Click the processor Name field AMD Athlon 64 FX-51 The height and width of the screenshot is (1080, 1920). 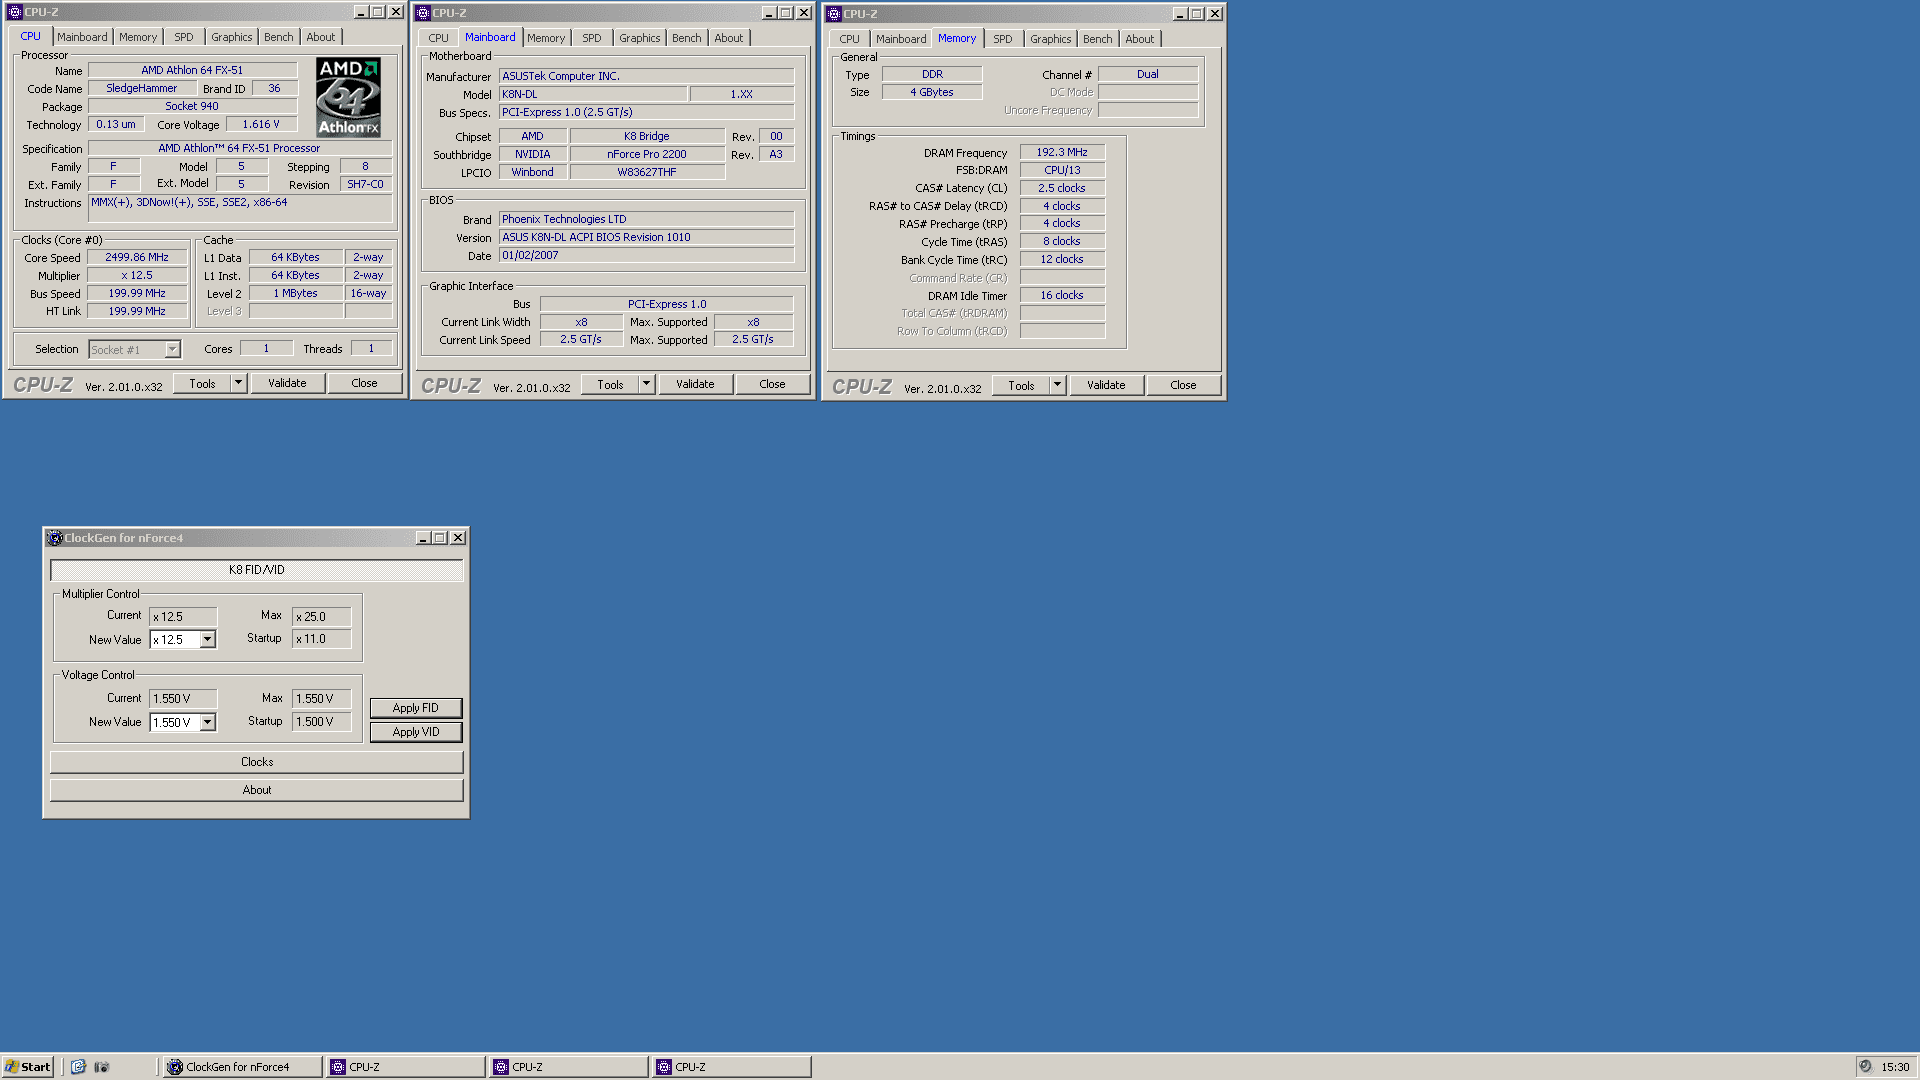192,70
